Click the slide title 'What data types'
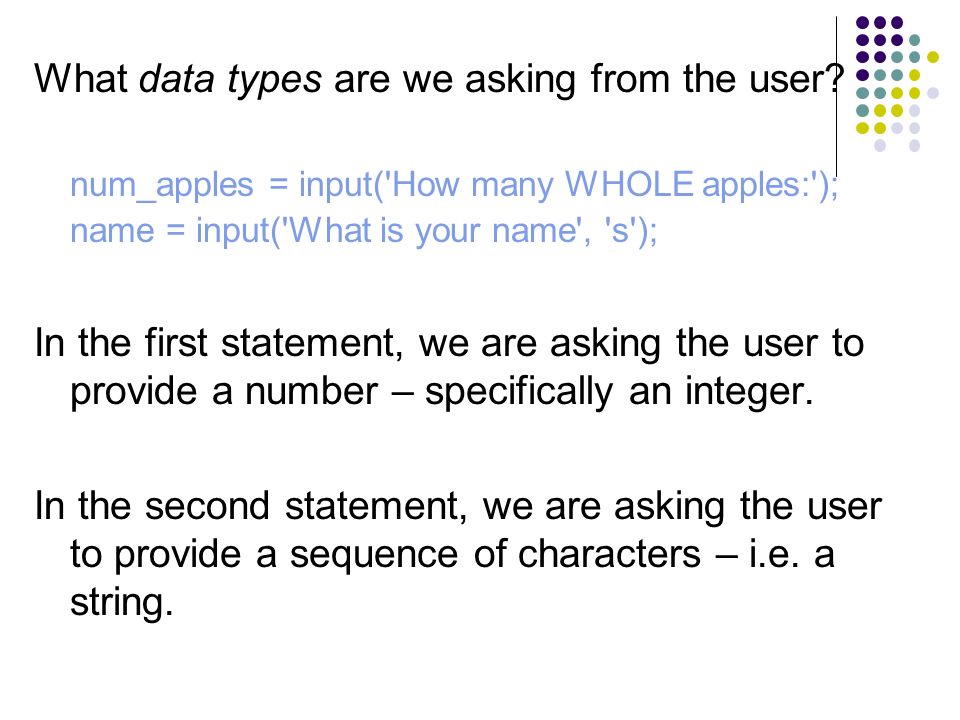The image size is (960, 720). [x=439, y=80]
